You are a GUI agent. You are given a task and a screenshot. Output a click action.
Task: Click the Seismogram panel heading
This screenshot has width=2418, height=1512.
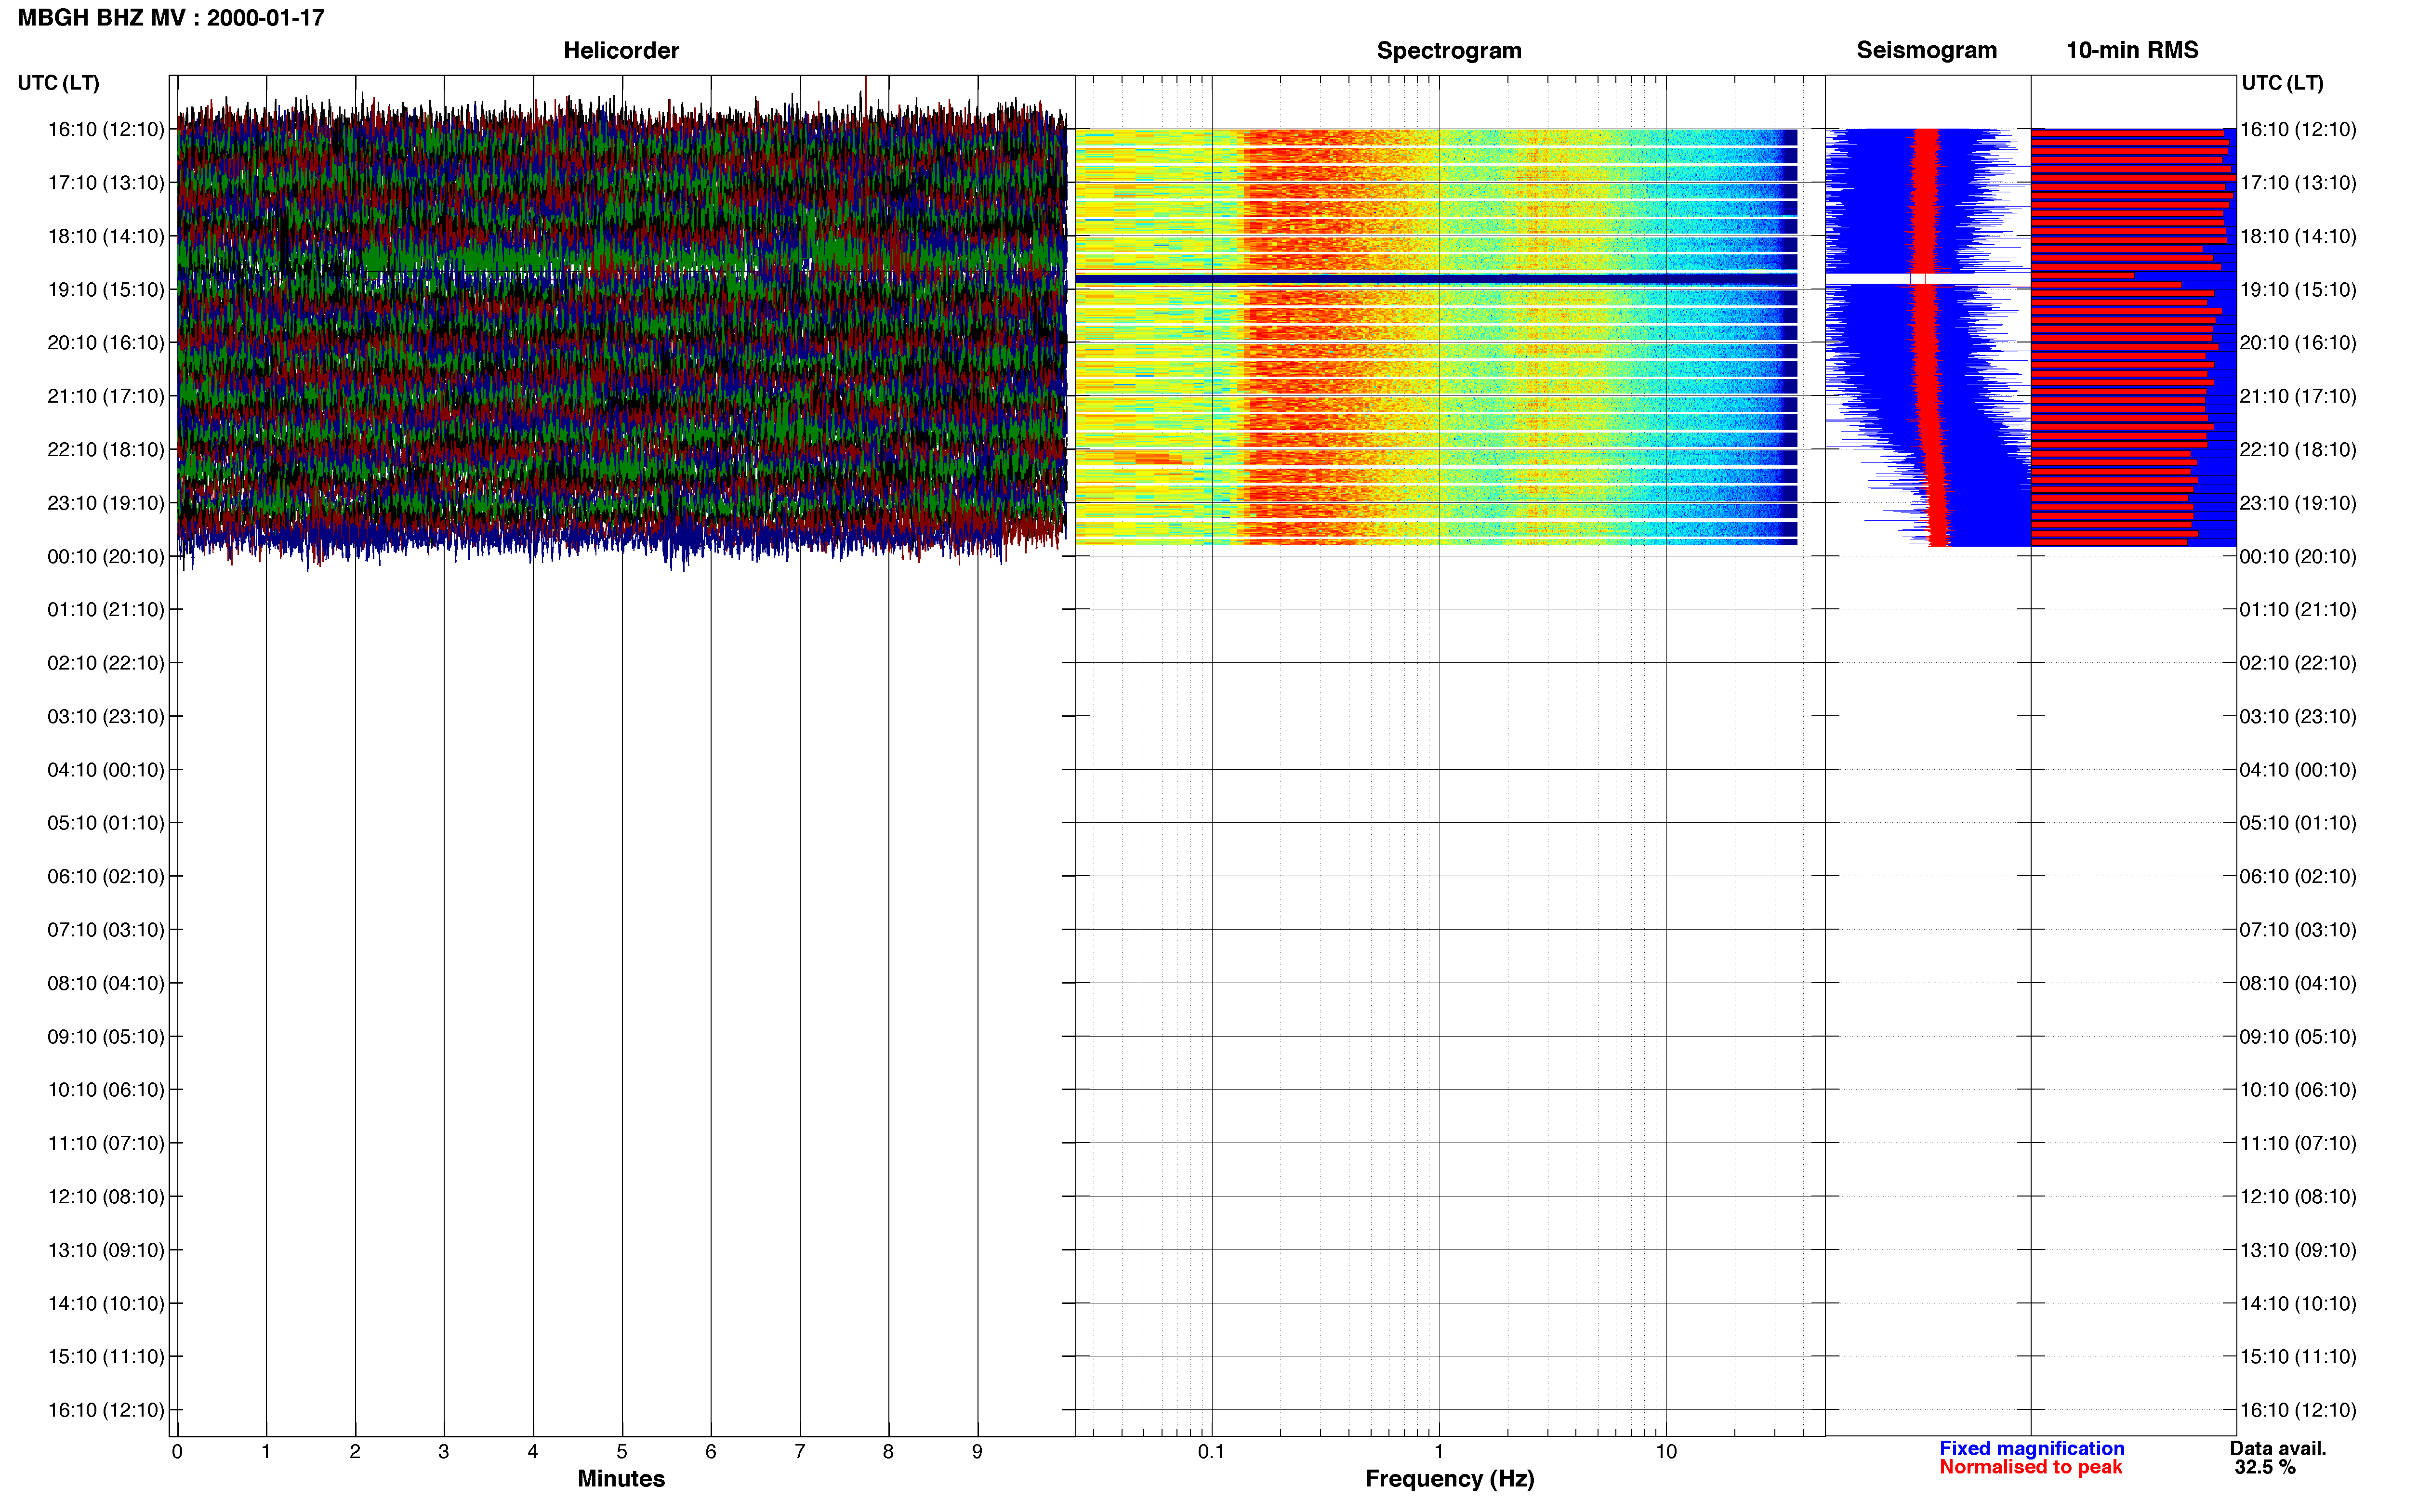coord(1926,50)
